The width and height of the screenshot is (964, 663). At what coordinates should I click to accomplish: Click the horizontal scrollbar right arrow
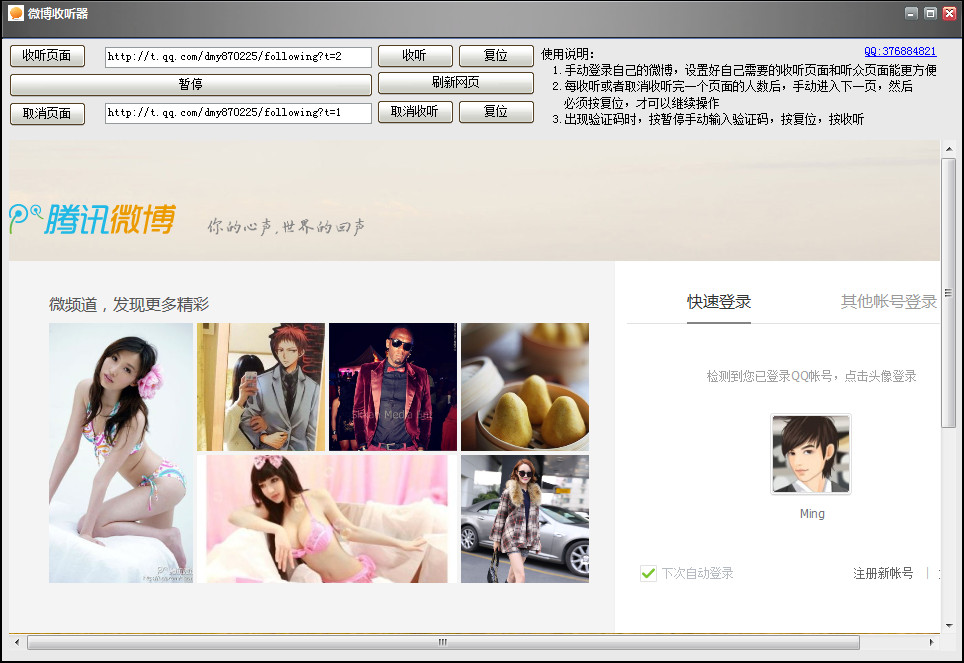931,642
